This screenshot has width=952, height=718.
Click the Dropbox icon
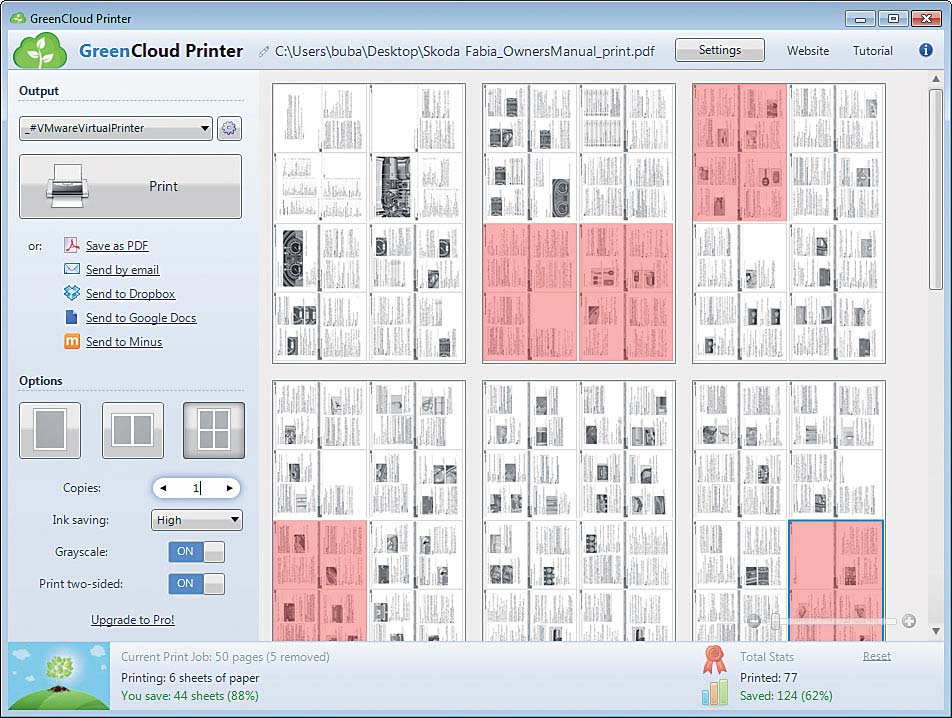coord(72,293)
